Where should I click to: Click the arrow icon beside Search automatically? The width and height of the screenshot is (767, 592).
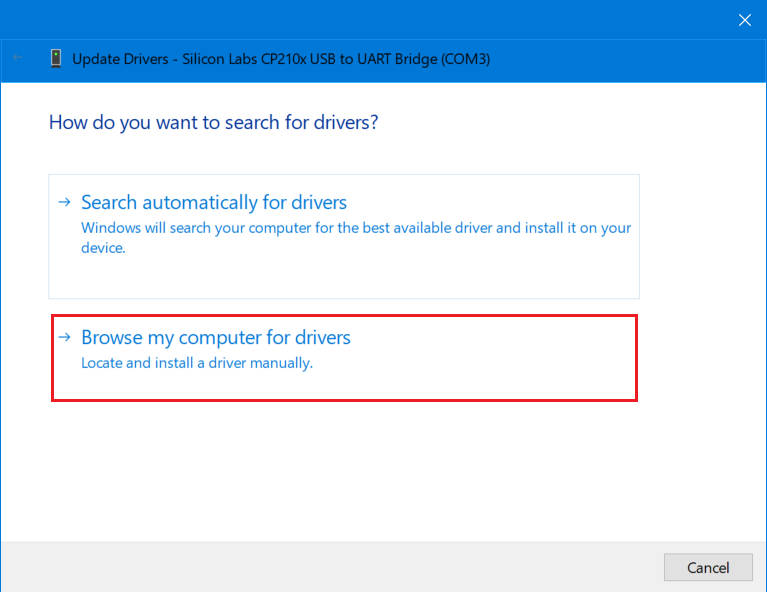tap(64, 202)
